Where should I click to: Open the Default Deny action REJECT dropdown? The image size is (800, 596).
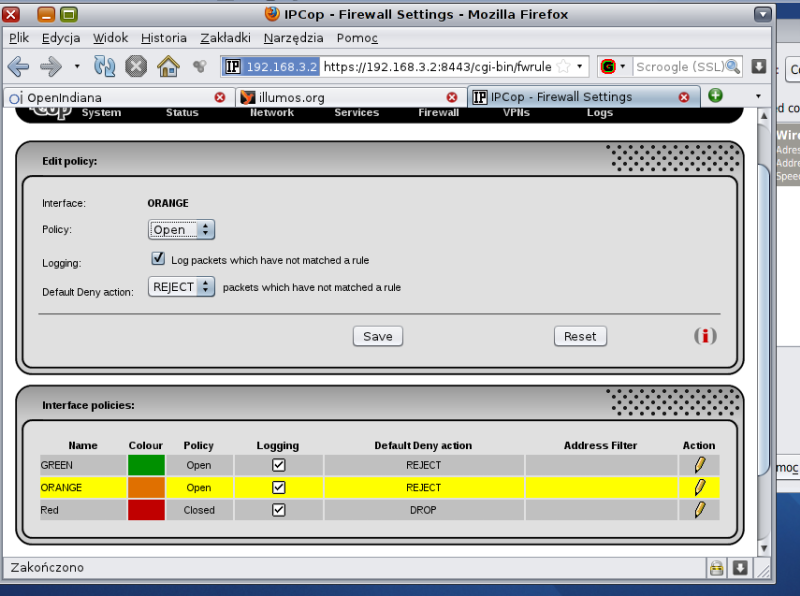(181, 287)
